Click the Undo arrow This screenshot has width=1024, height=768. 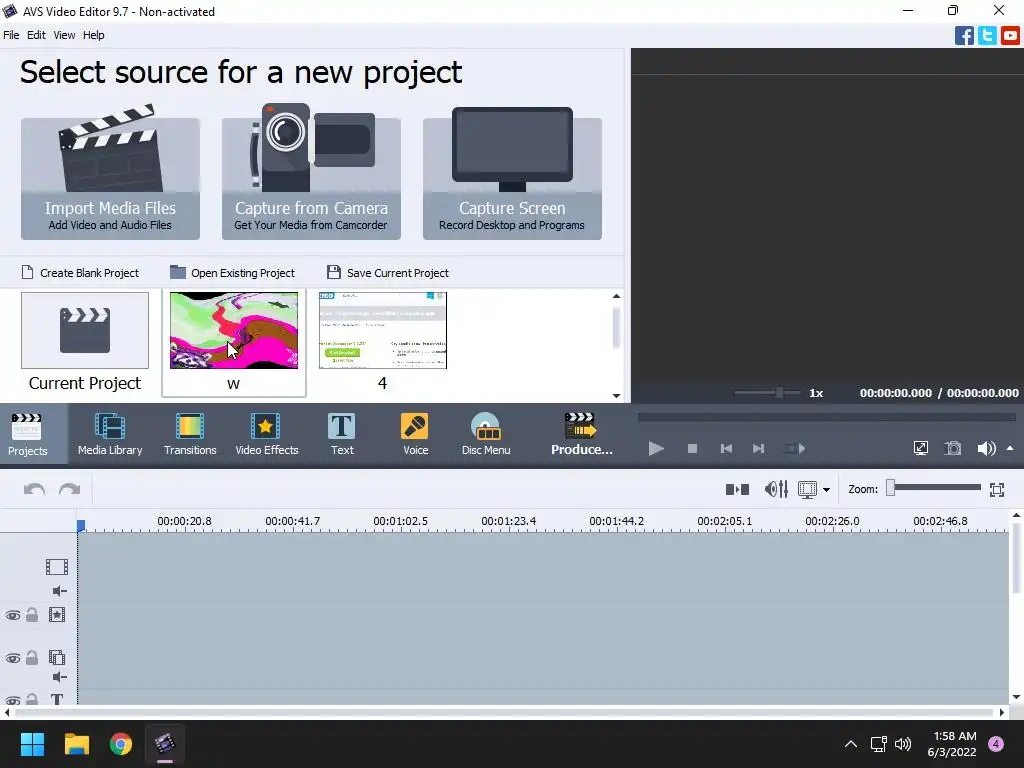click(x=35, y=489)
